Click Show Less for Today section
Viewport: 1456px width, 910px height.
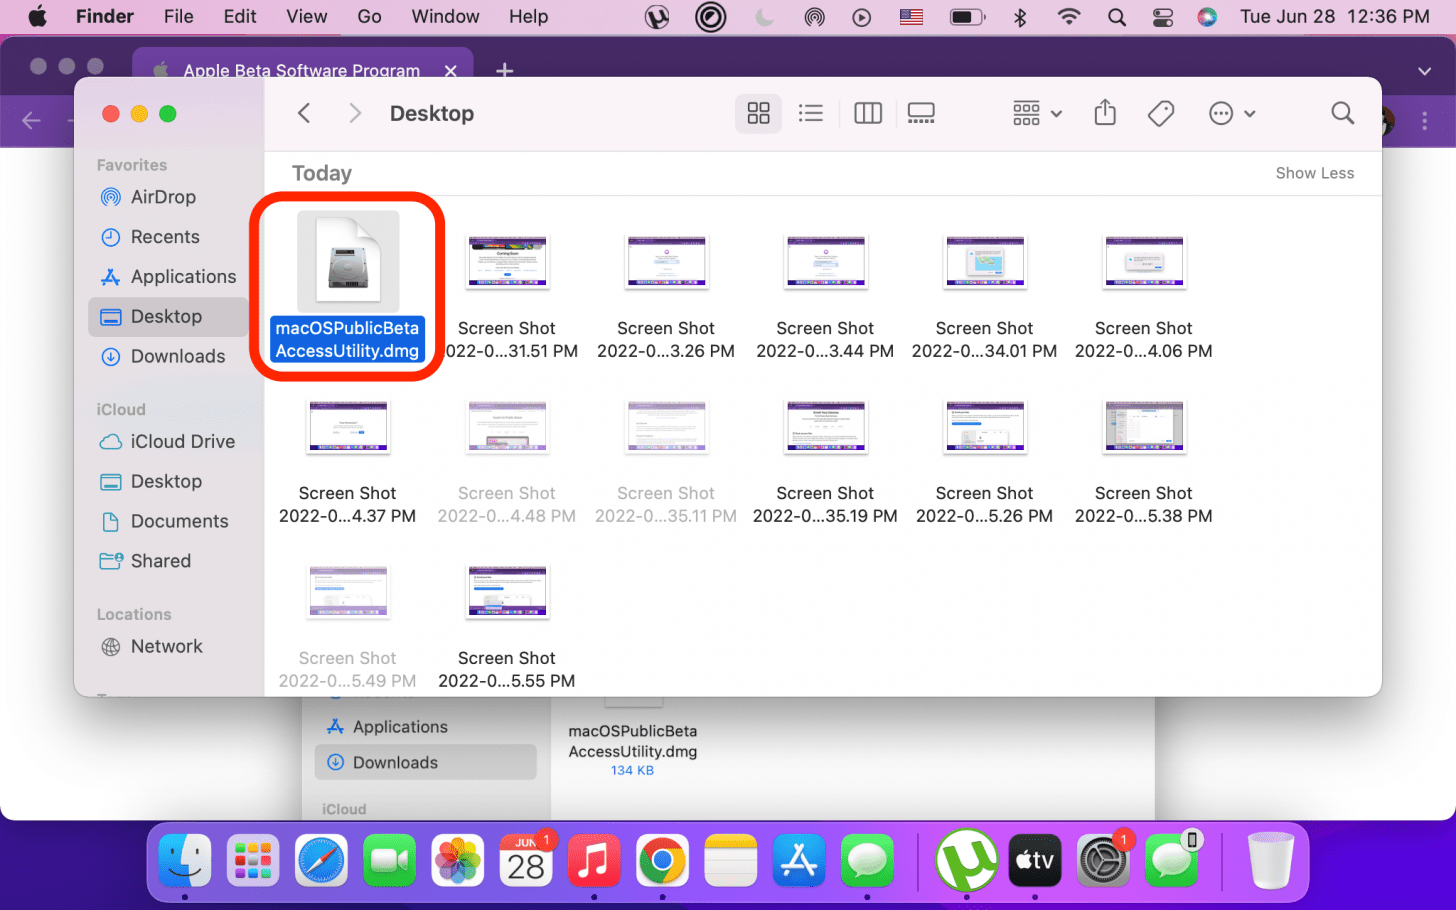pyautogui.click(x=1314, y=173)
